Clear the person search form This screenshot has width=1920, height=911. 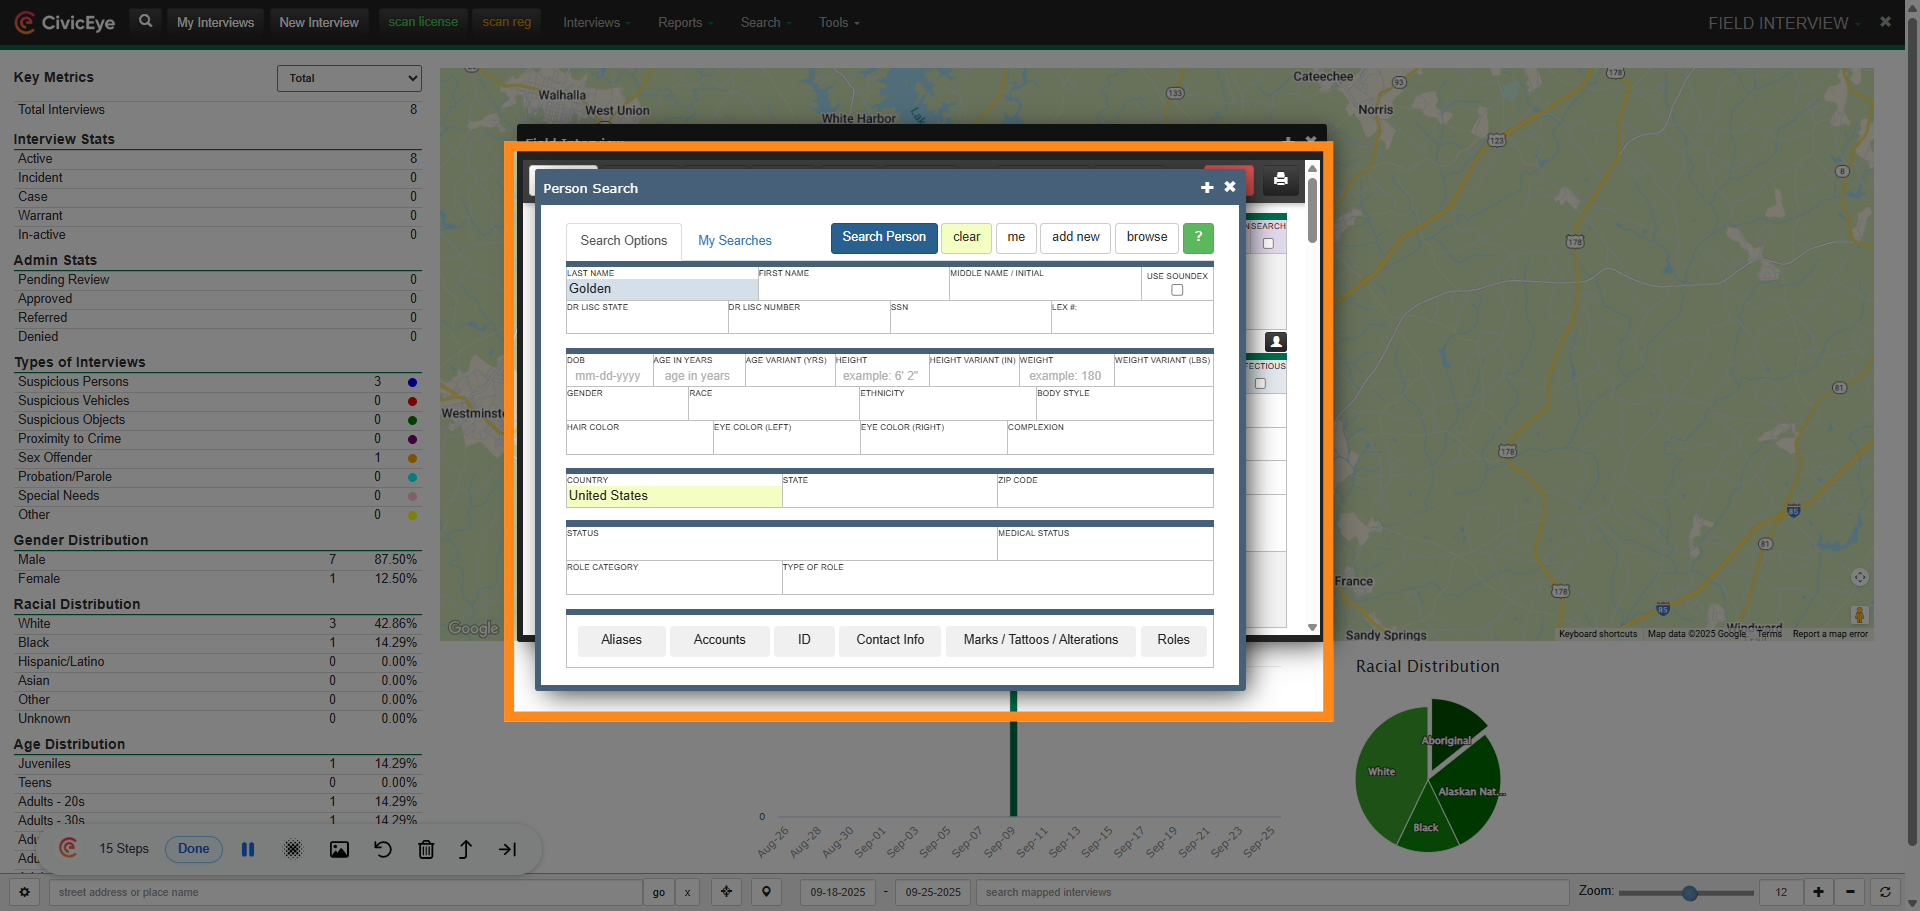pos(966,238)
